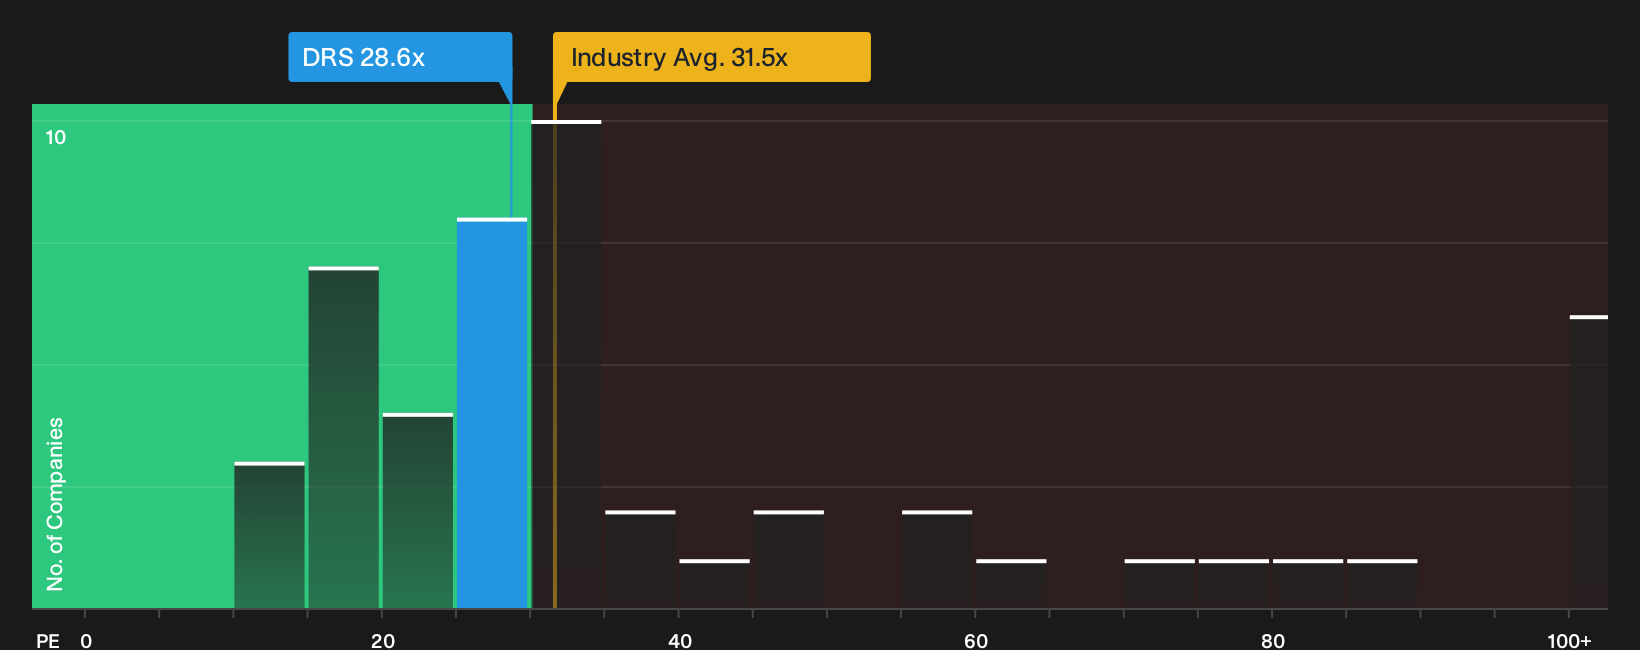Click the '10' y-axis value label
Screen dimensions: 1640x650
tap(56, 137)
